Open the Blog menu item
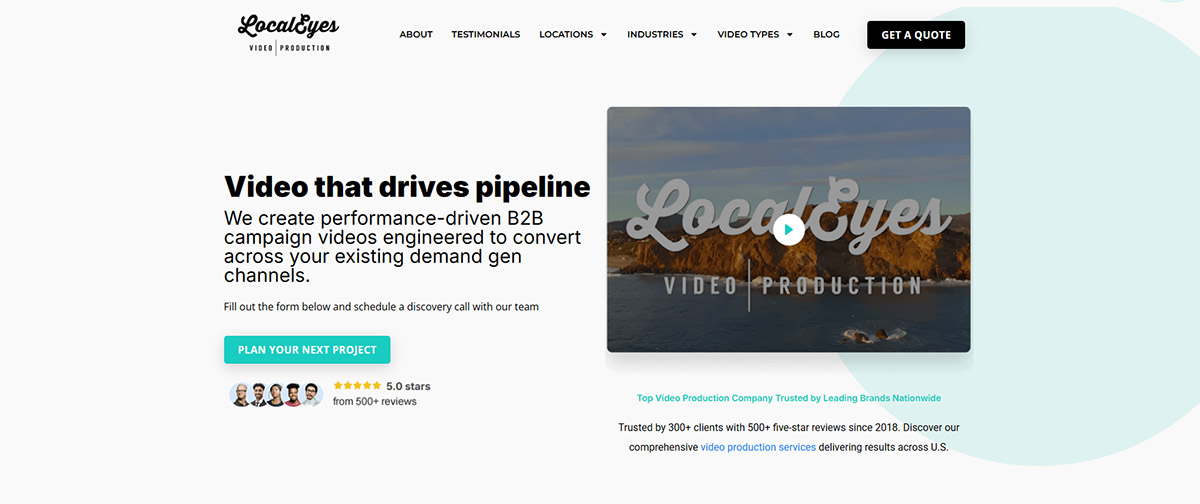Viewport: 1200px width, 504px height. (826, 34)
